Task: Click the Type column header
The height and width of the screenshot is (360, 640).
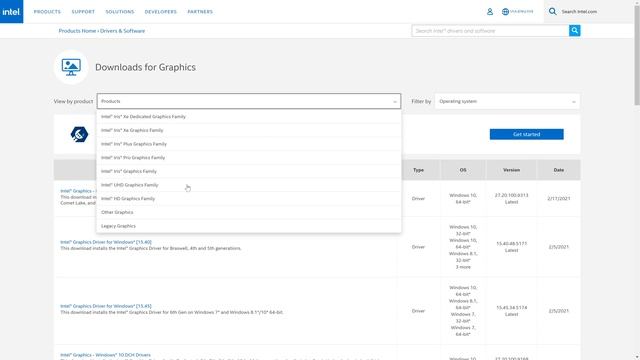Action: (x=418, y=170)
